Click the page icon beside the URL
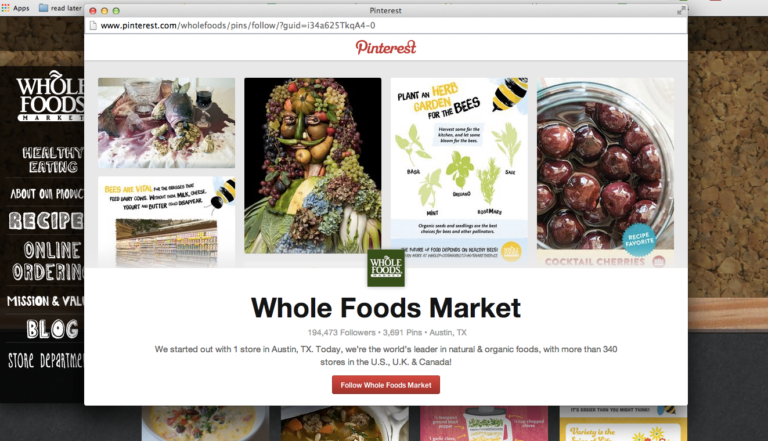The height and width of the screenshot is (441, 768). tap(93, 25)
